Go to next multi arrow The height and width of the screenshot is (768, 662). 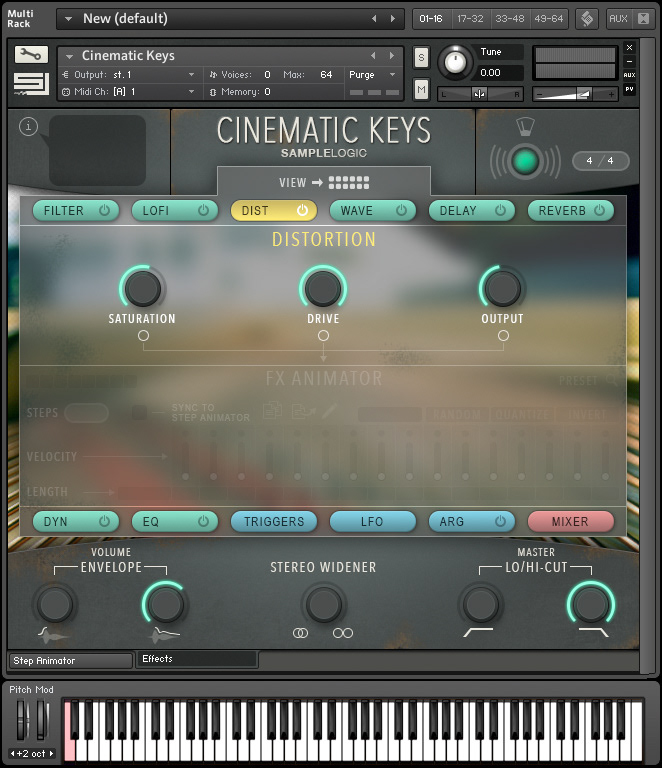pos(393,19)
